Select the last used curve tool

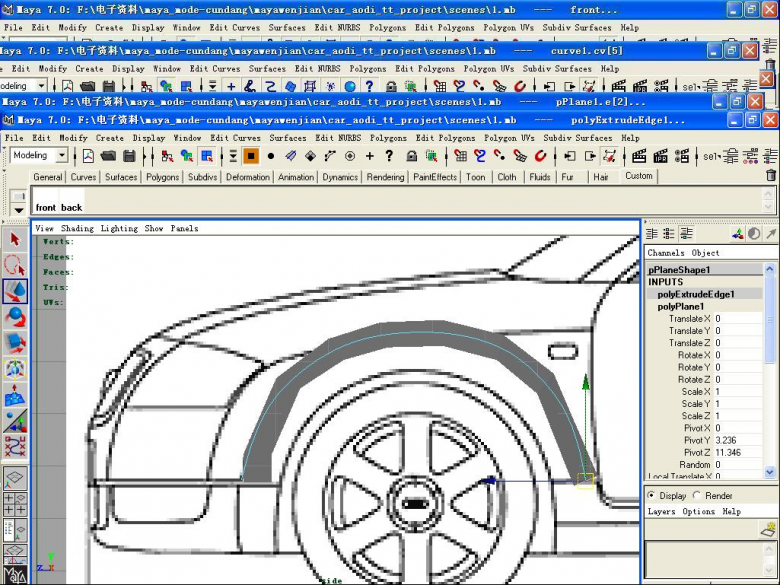point(15,447)
